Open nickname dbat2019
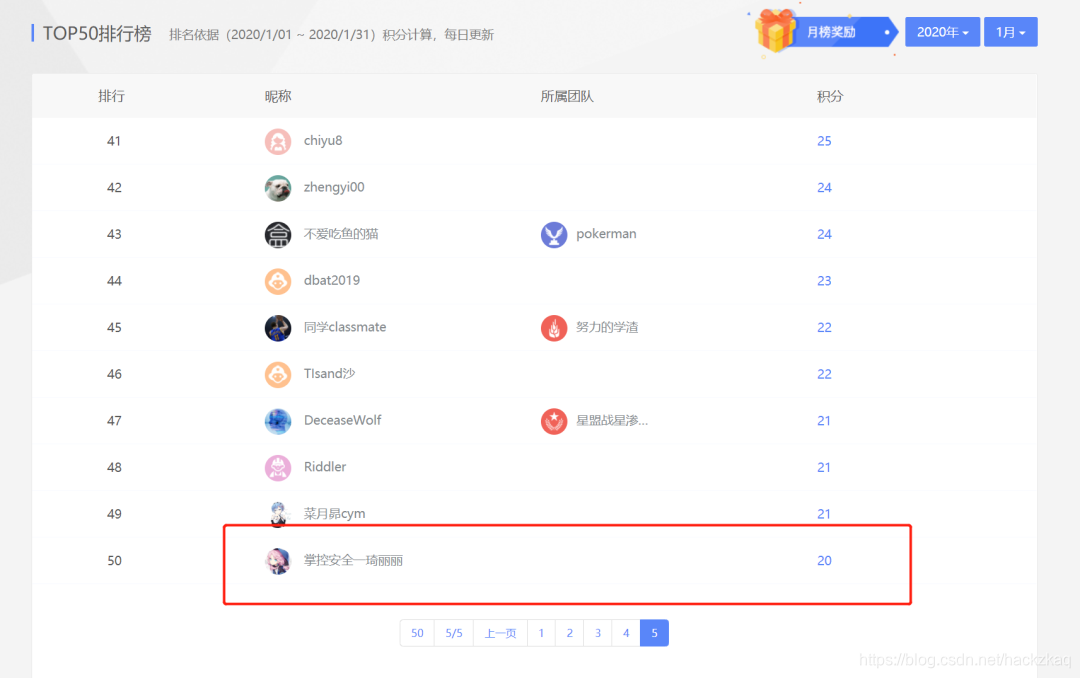The width and height of the screenshot is (1080, 678). (x=332, y=280)
